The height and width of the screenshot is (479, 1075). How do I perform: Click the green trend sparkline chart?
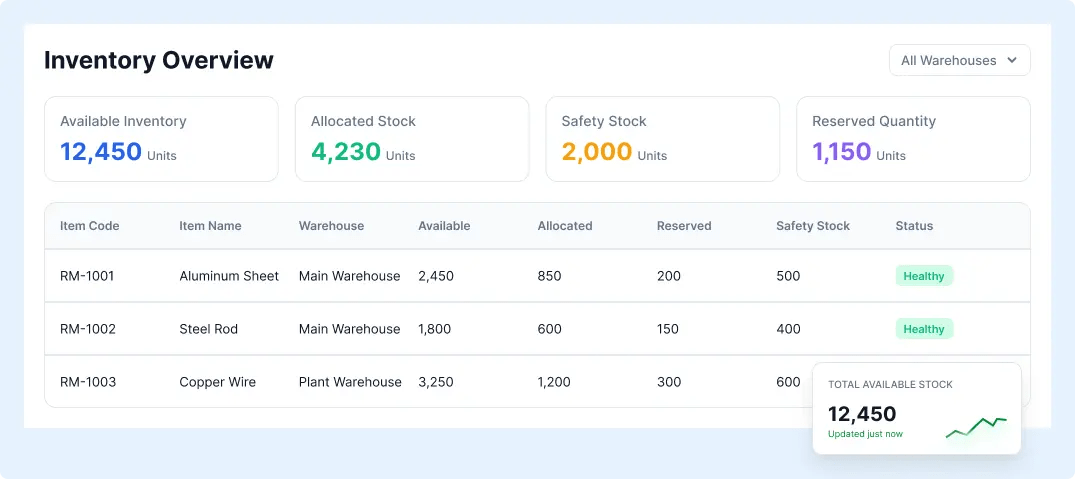tap(976, 427)
